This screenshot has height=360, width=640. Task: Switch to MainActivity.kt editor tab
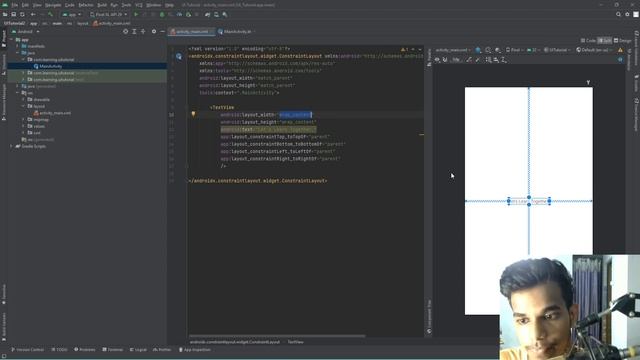pyautogui.click(x=237, y=31)
